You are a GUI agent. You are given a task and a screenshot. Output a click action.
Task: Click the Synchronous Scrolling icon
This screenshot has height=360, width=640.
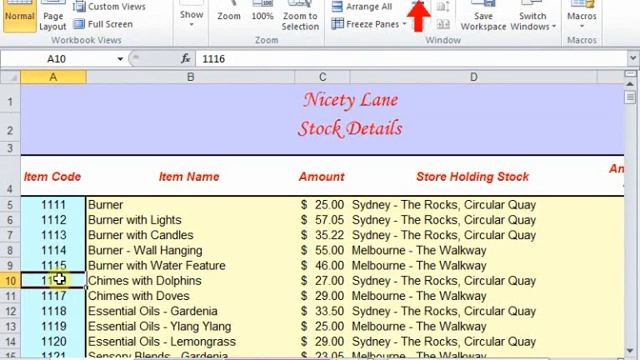point(443,7)
